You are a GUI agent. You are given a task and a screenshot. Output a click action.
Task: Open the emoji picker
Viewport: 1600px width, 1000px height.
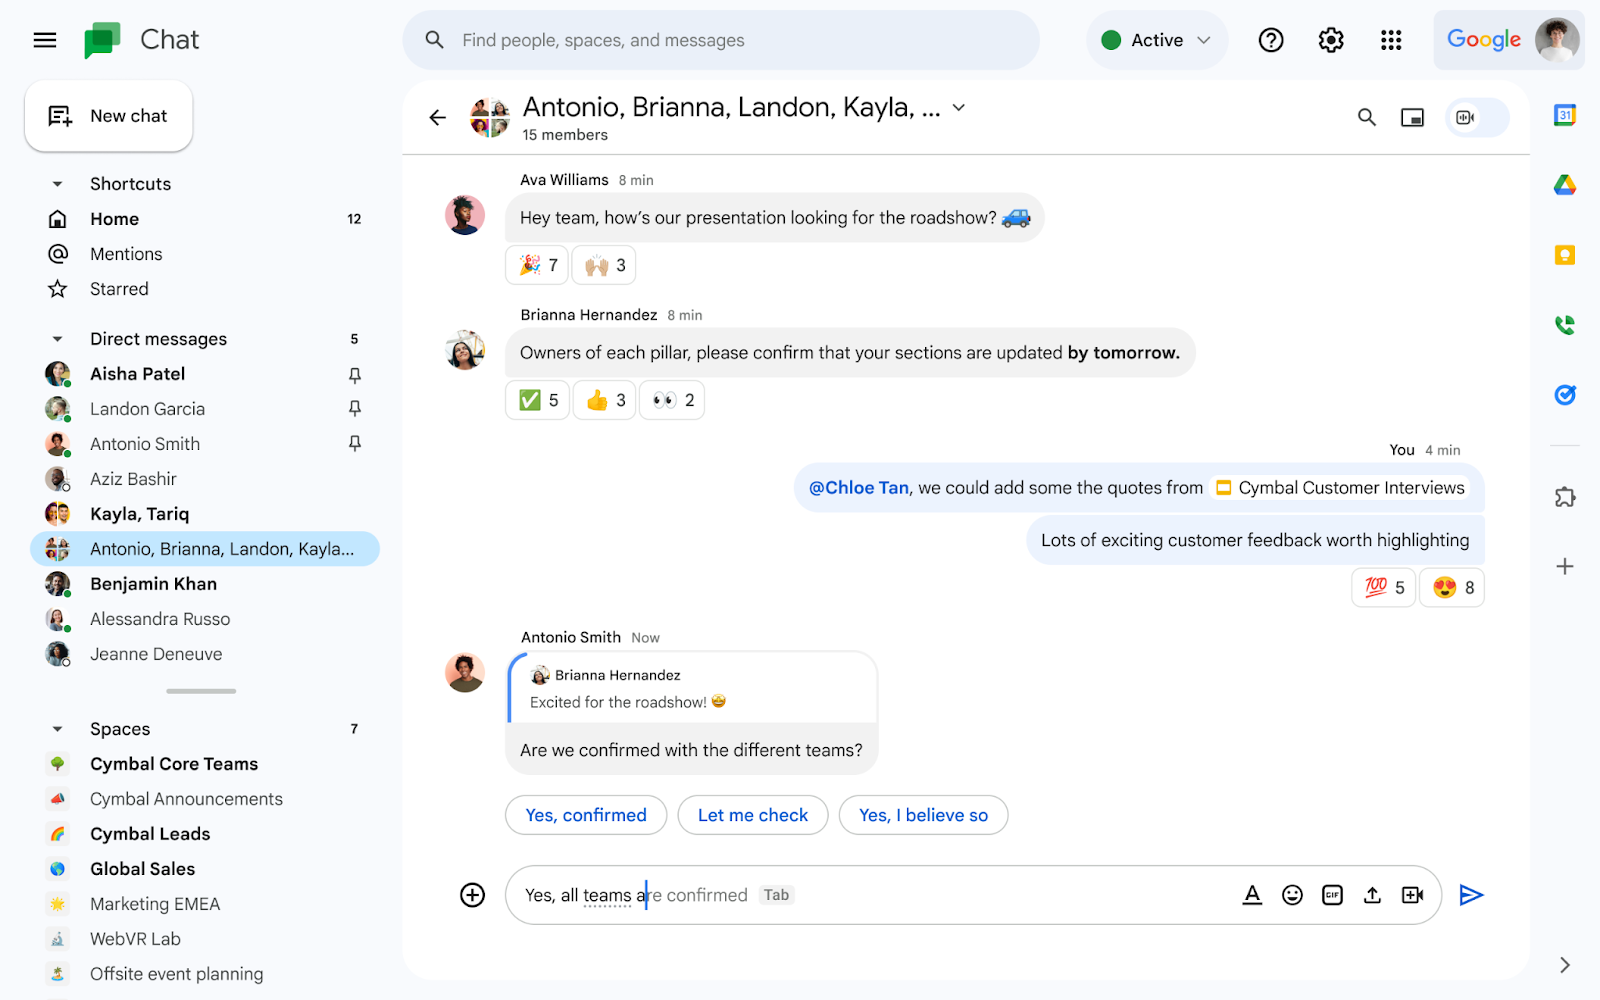coord(1292,895)
